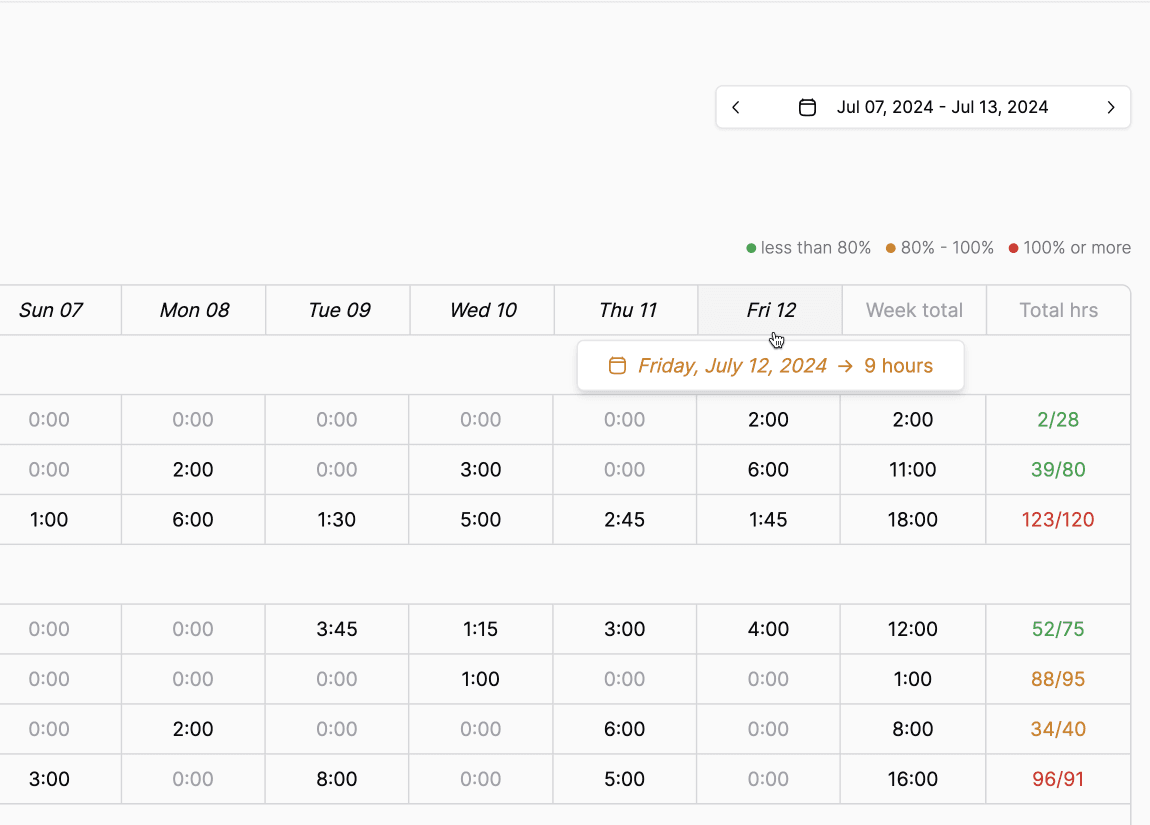
Task: Click the Tuesday 1:30 cell
Action: (x=337, y=519)
